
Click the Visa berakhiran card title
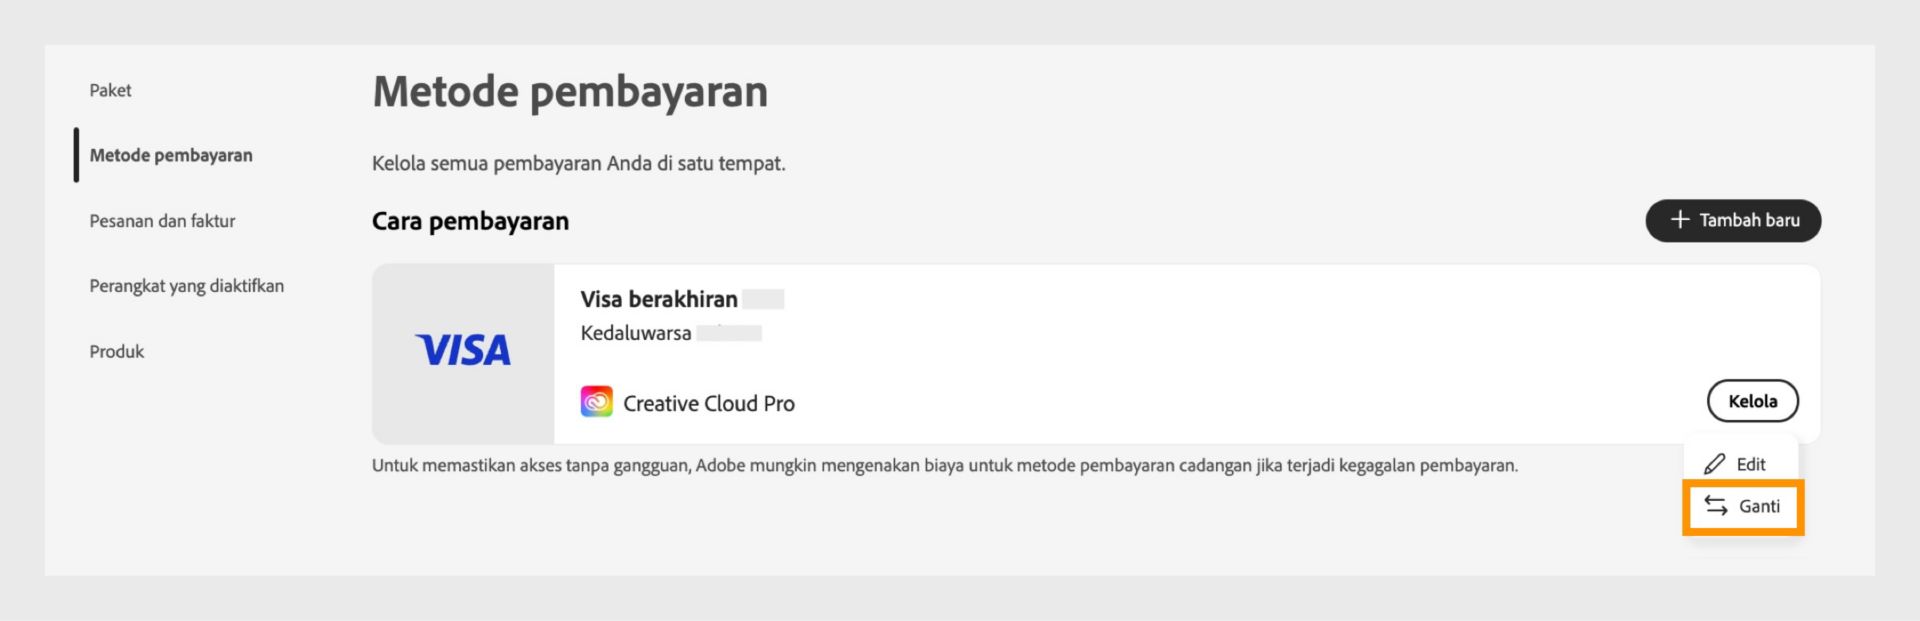click(659, 299)
